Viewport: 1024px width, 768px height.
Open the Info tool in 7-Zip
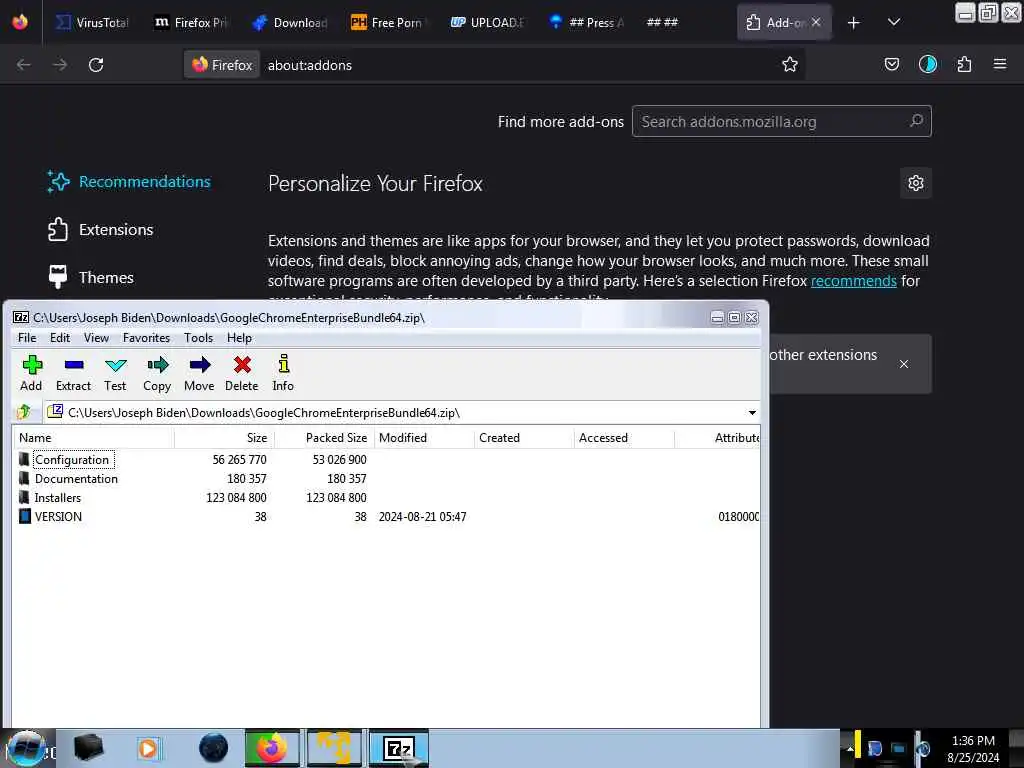tap(283, 373)
